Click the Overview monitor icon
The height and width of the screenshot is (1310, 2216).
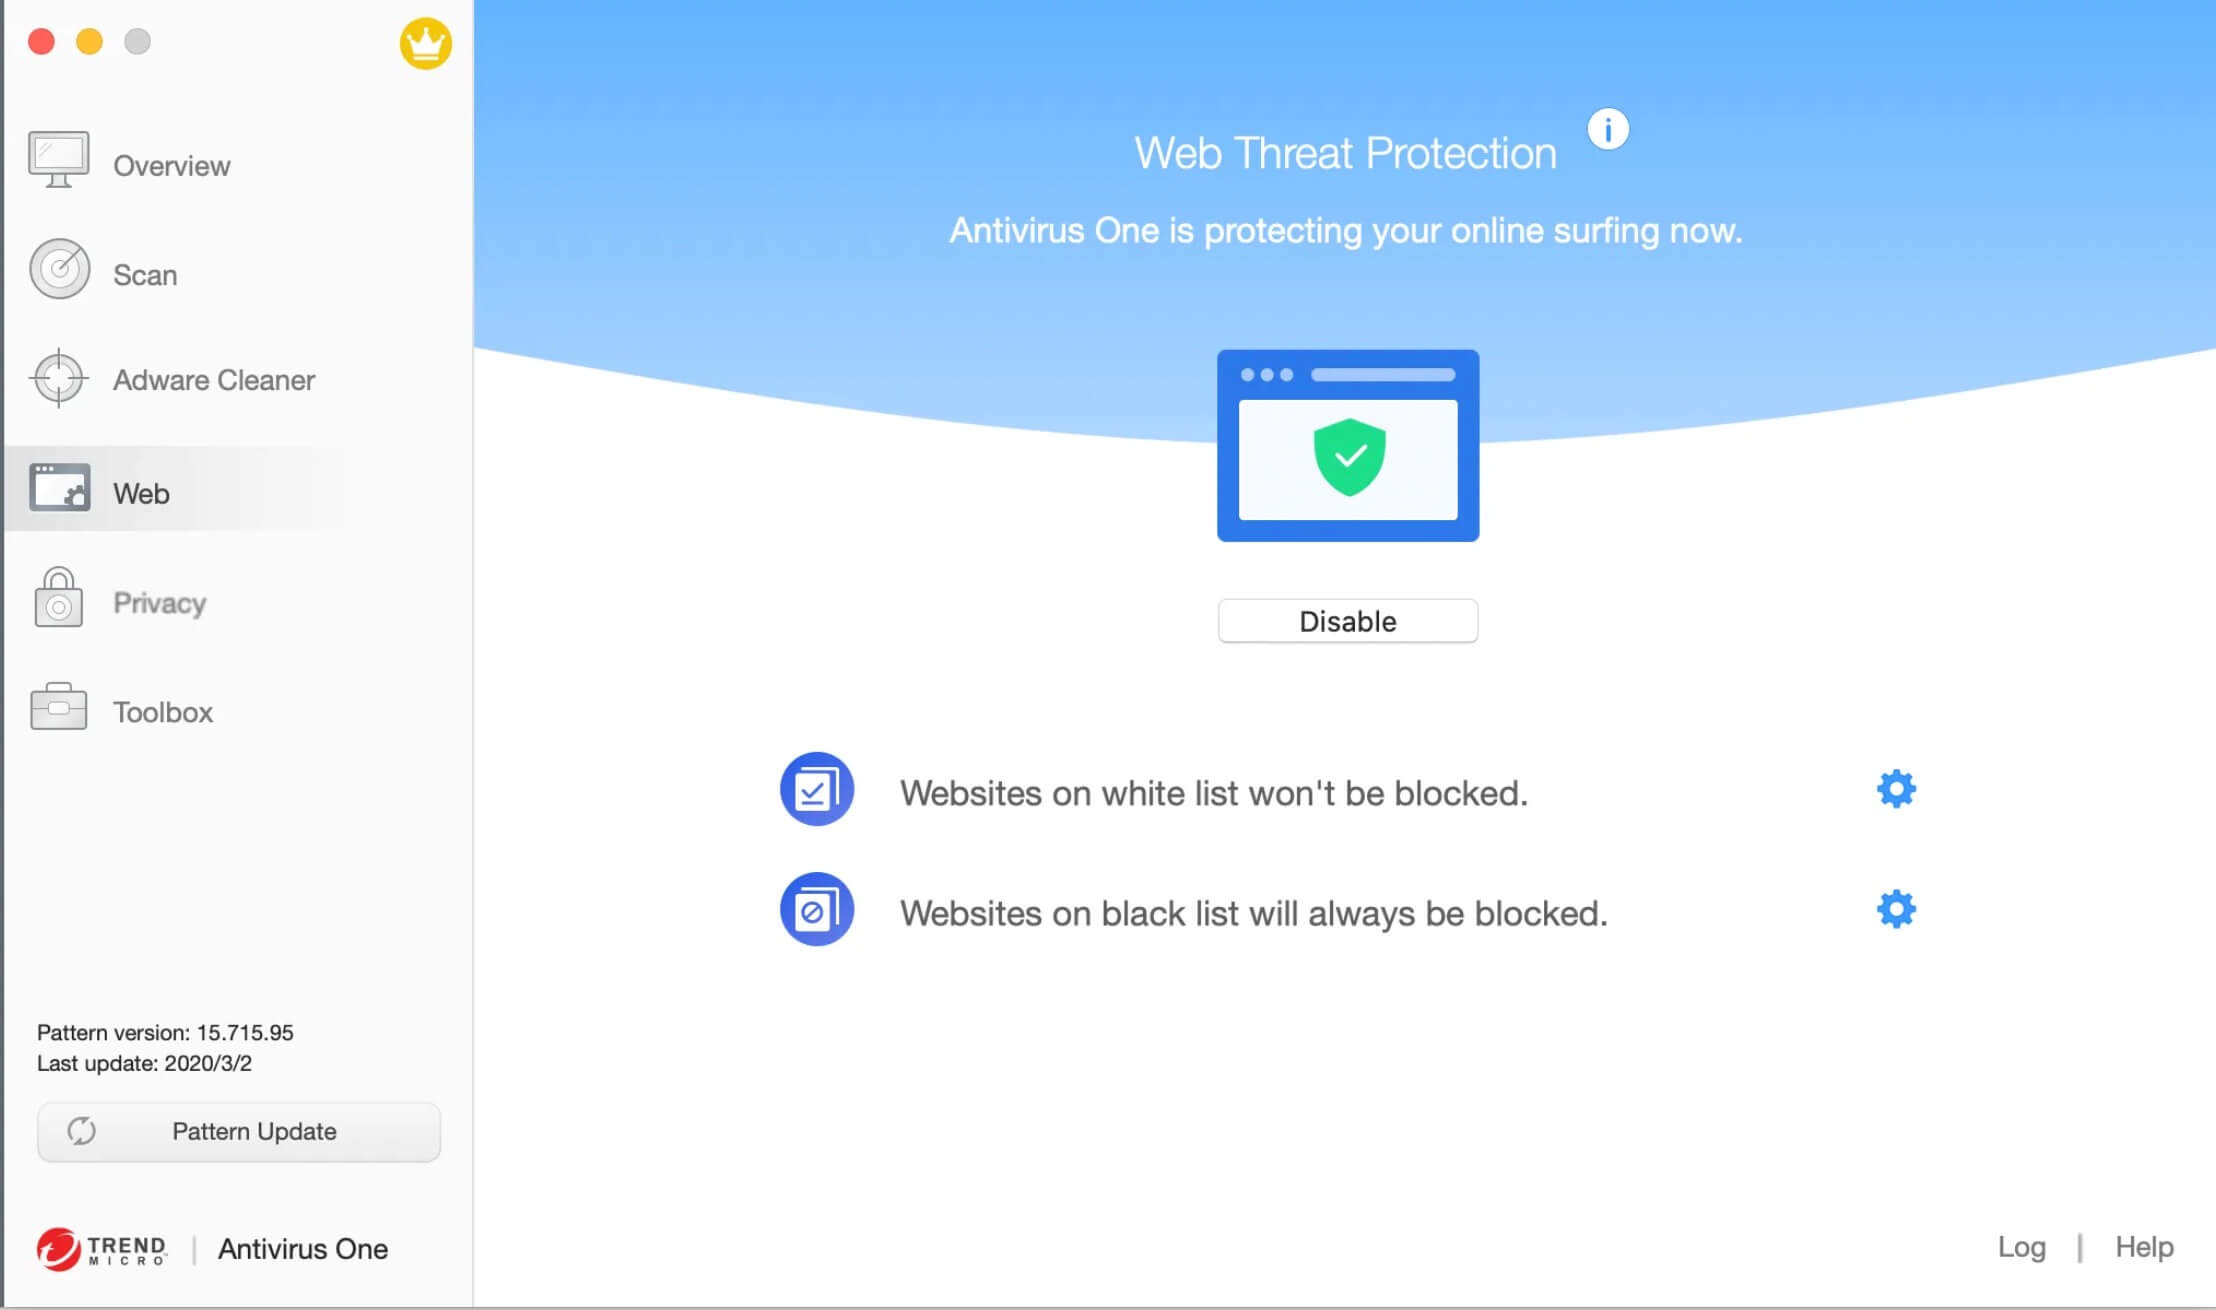coord(59,160)
